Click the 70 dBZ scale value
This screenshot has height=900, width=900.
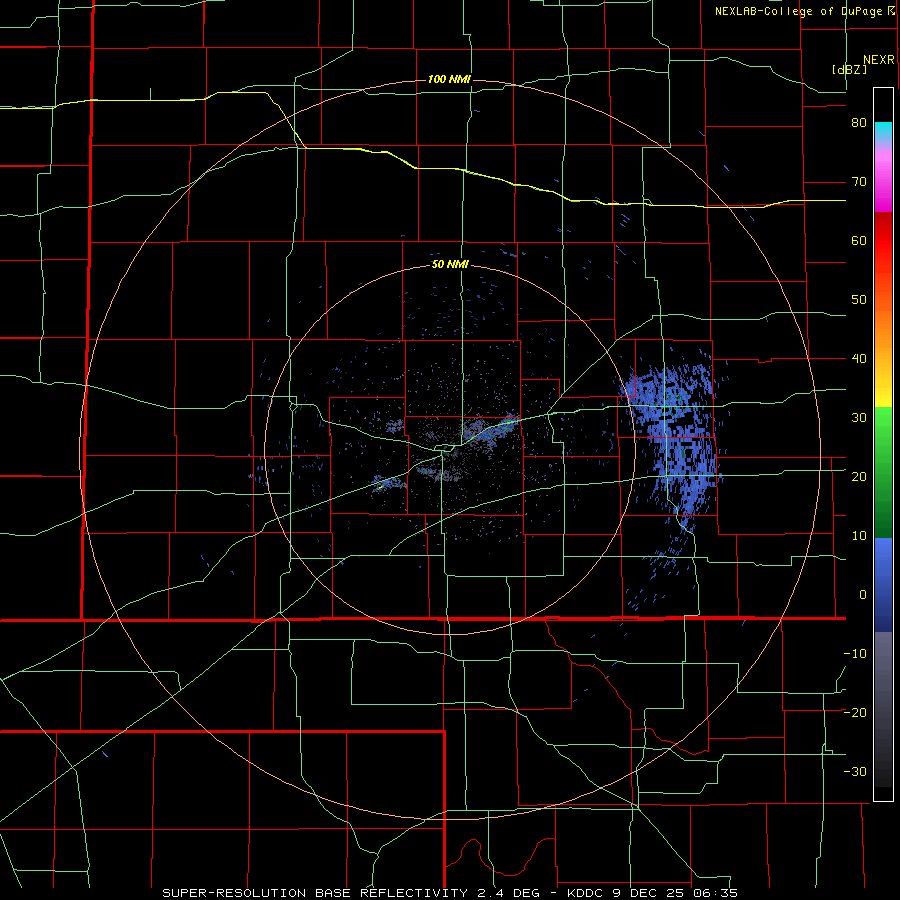859,182
